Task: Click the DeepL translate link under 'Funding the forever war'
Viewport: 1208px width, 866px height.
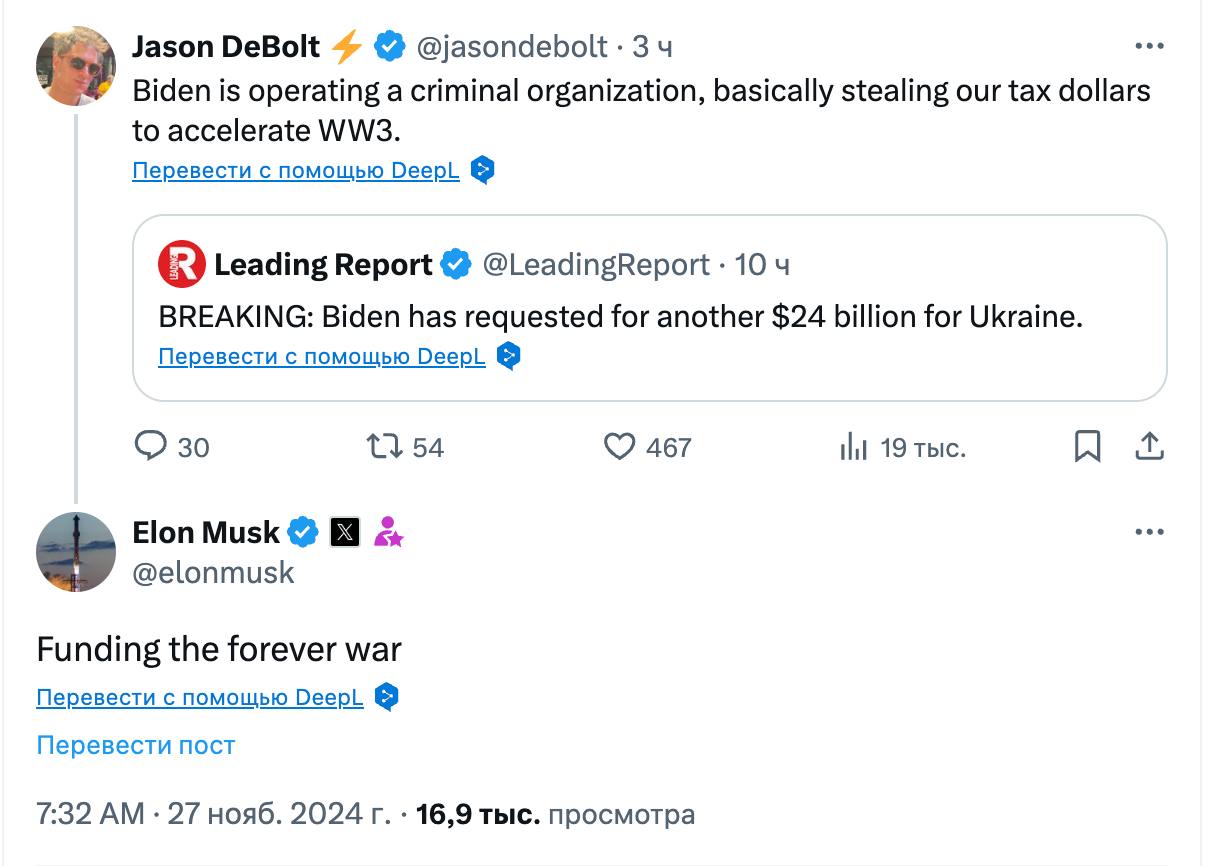Action: (200, 697)
